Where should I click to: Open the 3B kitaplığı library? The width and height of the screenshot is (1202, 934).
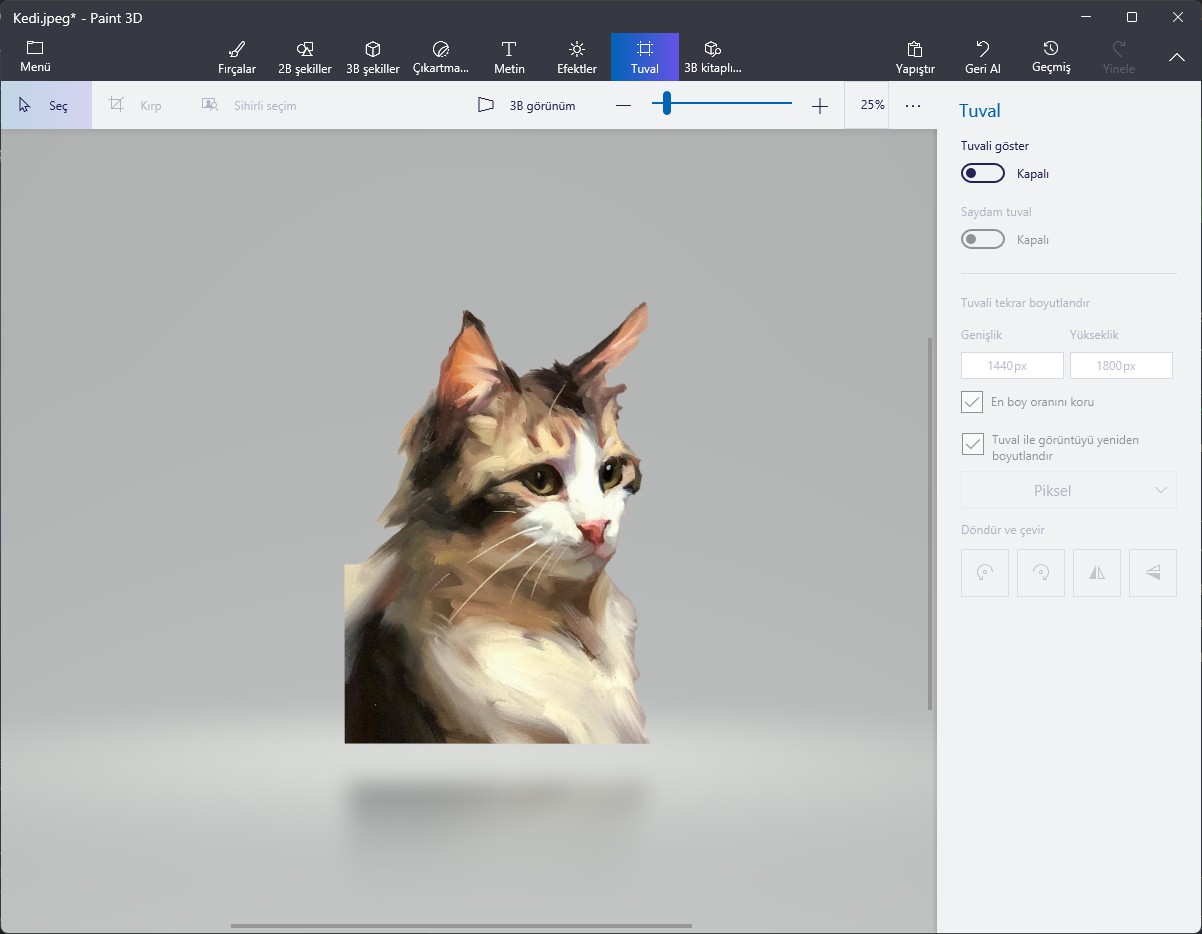tap(712, 57)
